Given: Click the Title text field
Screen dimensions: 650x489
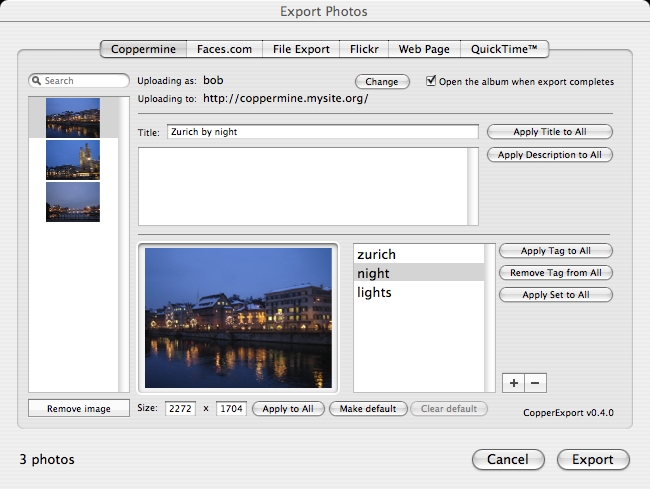Looking at the screenshot, I should [x=321, y=132].
